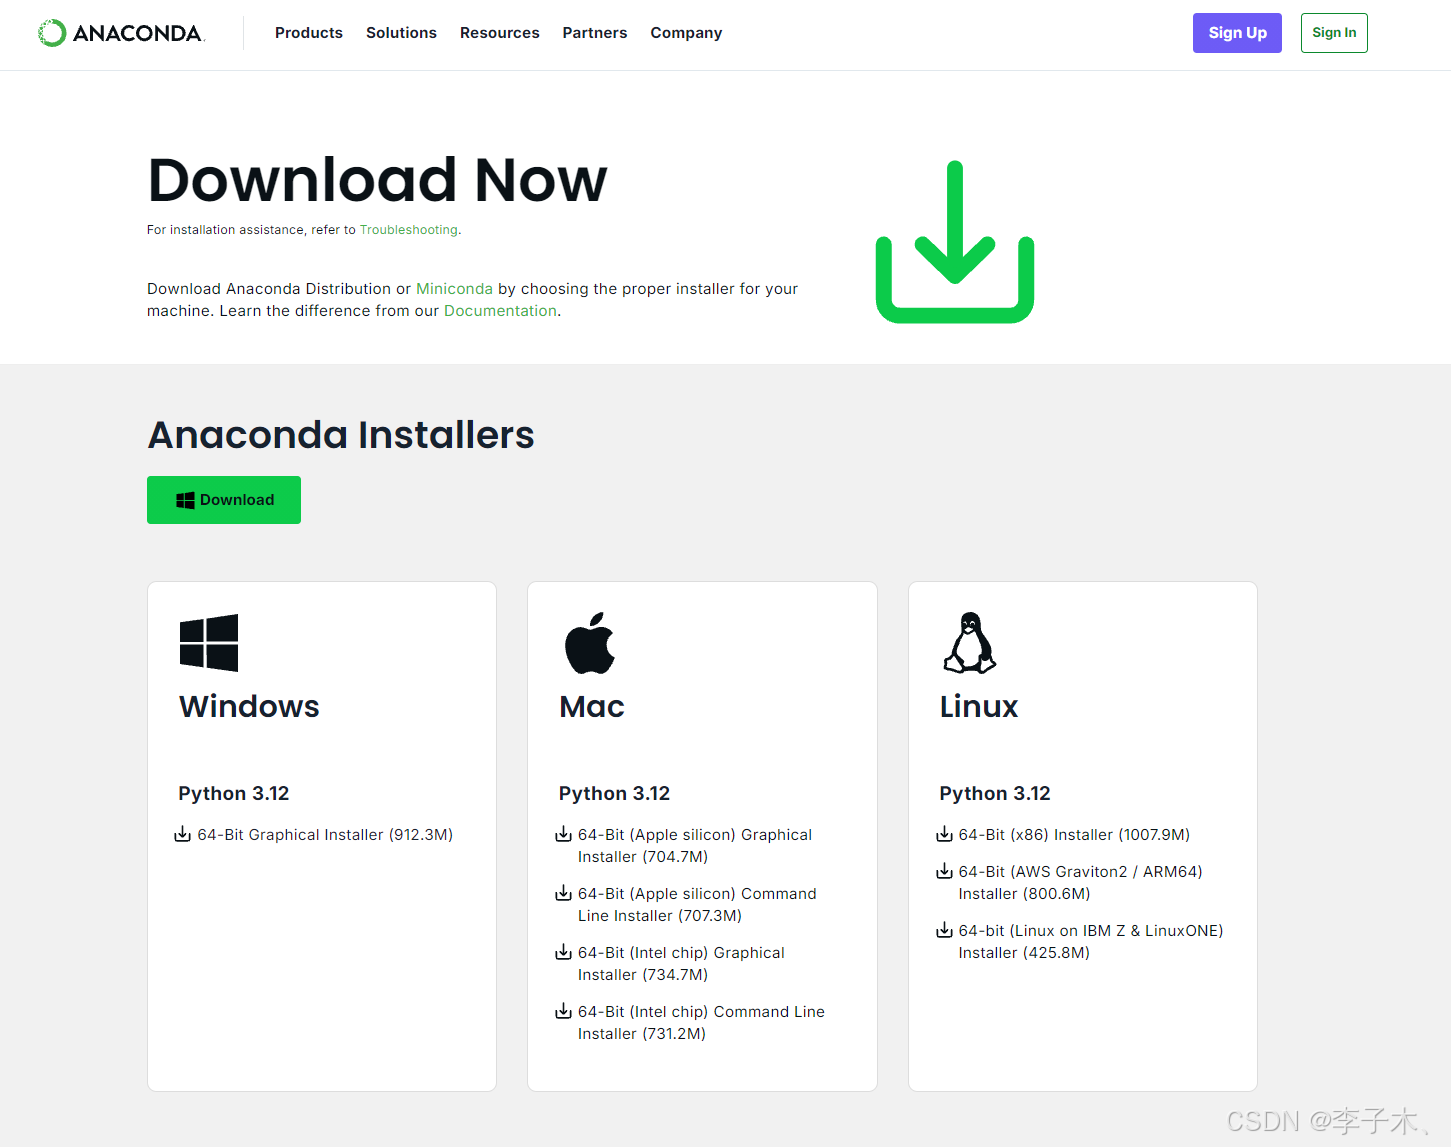The width and height of the screenshot is (1451, 1147).
Task: Click the Windows logo in Windows card
Action: pyautogui.click(x=209, y=643)
